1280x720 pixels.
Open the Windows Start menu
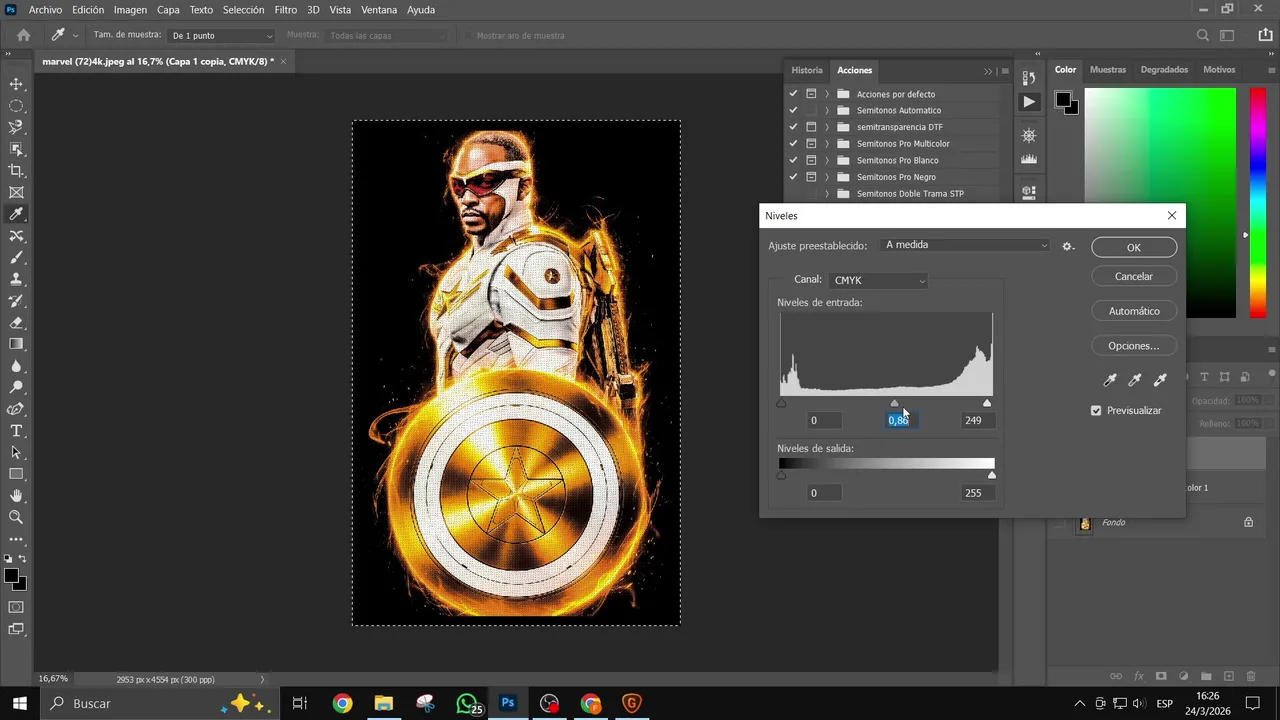click(x=19, y=703)
